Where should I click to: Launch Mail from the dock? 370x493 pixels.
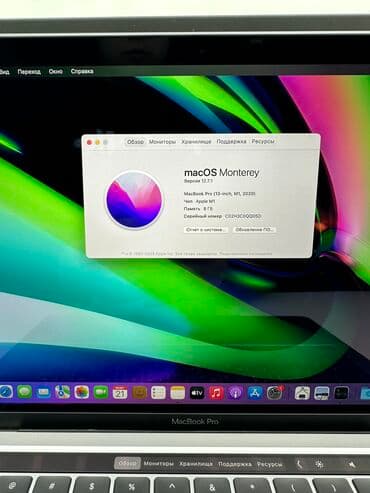44,392
